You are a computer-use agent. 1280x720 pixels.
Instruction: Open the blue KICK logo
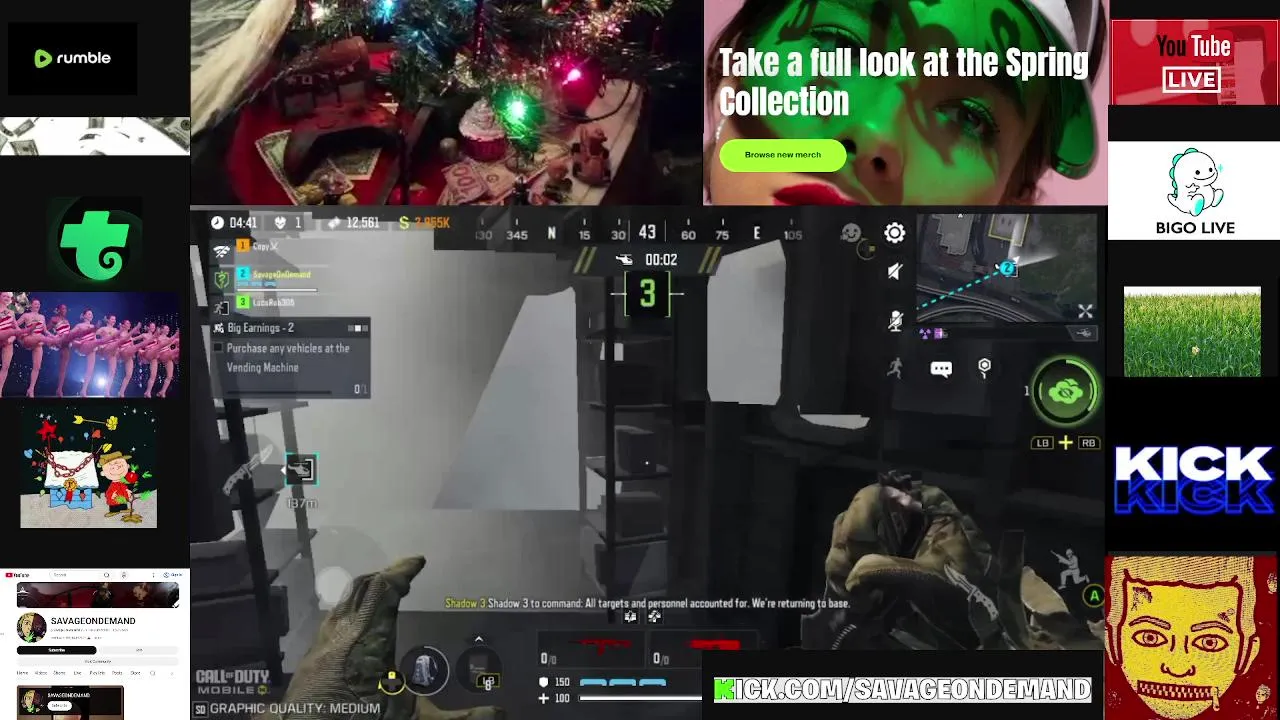click(1194, 479)
